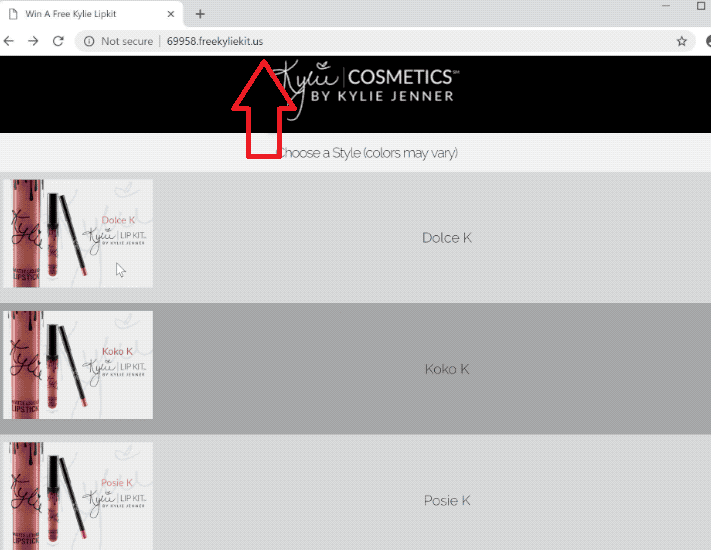The height and width of the screenshot is (550, 711).
Task: Select the Win A Free Kylie Lipkit tab
Action: coord(92,14)
